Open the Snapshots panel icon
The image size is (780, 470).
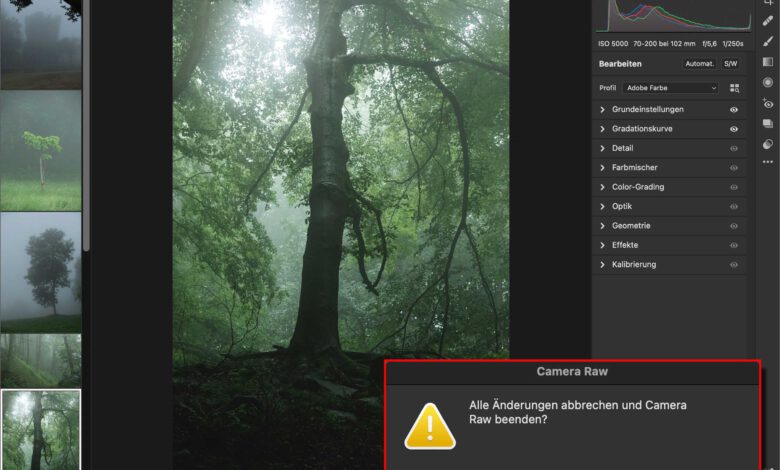tap(768, 123)
